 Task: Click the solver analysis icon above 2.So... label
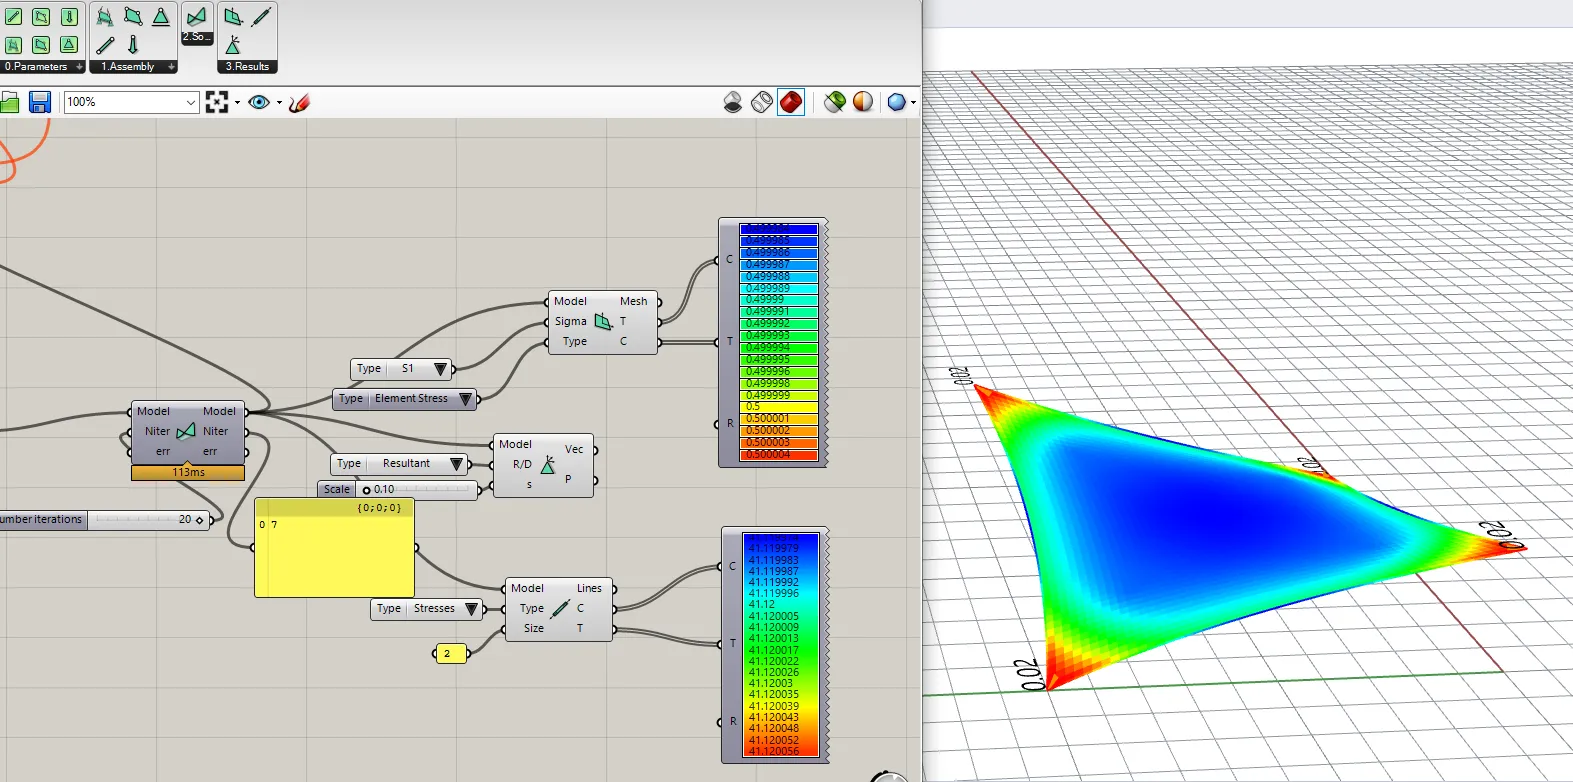point(197,17)
